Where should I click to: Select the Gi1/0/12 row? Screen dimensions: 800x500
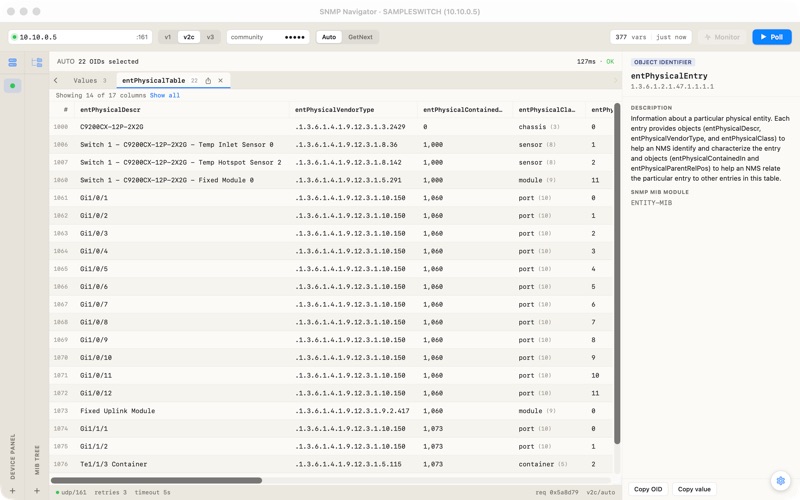tap(332, 393)
